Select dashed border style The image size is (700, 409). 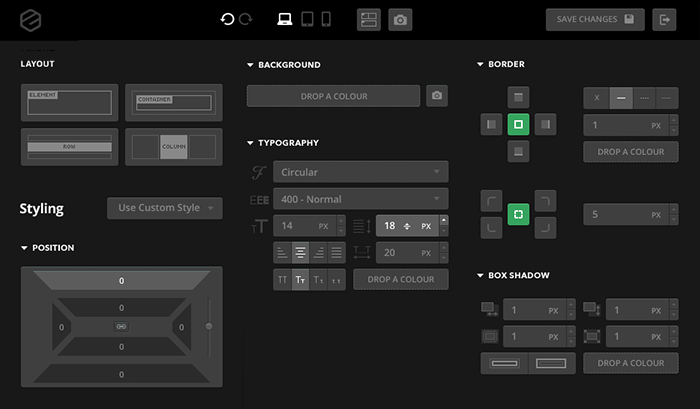644,98
